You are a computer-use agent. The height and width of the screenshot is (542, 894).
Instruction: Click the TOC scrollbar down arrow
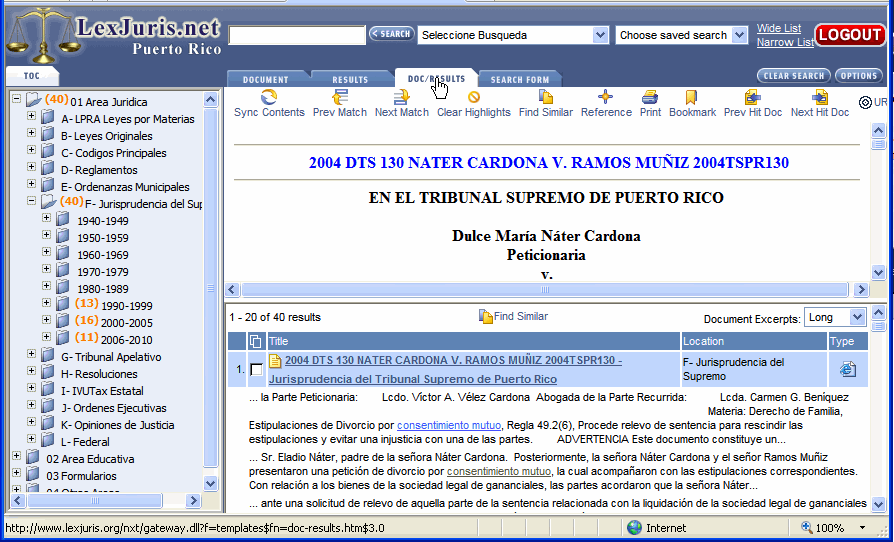click(x=210, y=483)
